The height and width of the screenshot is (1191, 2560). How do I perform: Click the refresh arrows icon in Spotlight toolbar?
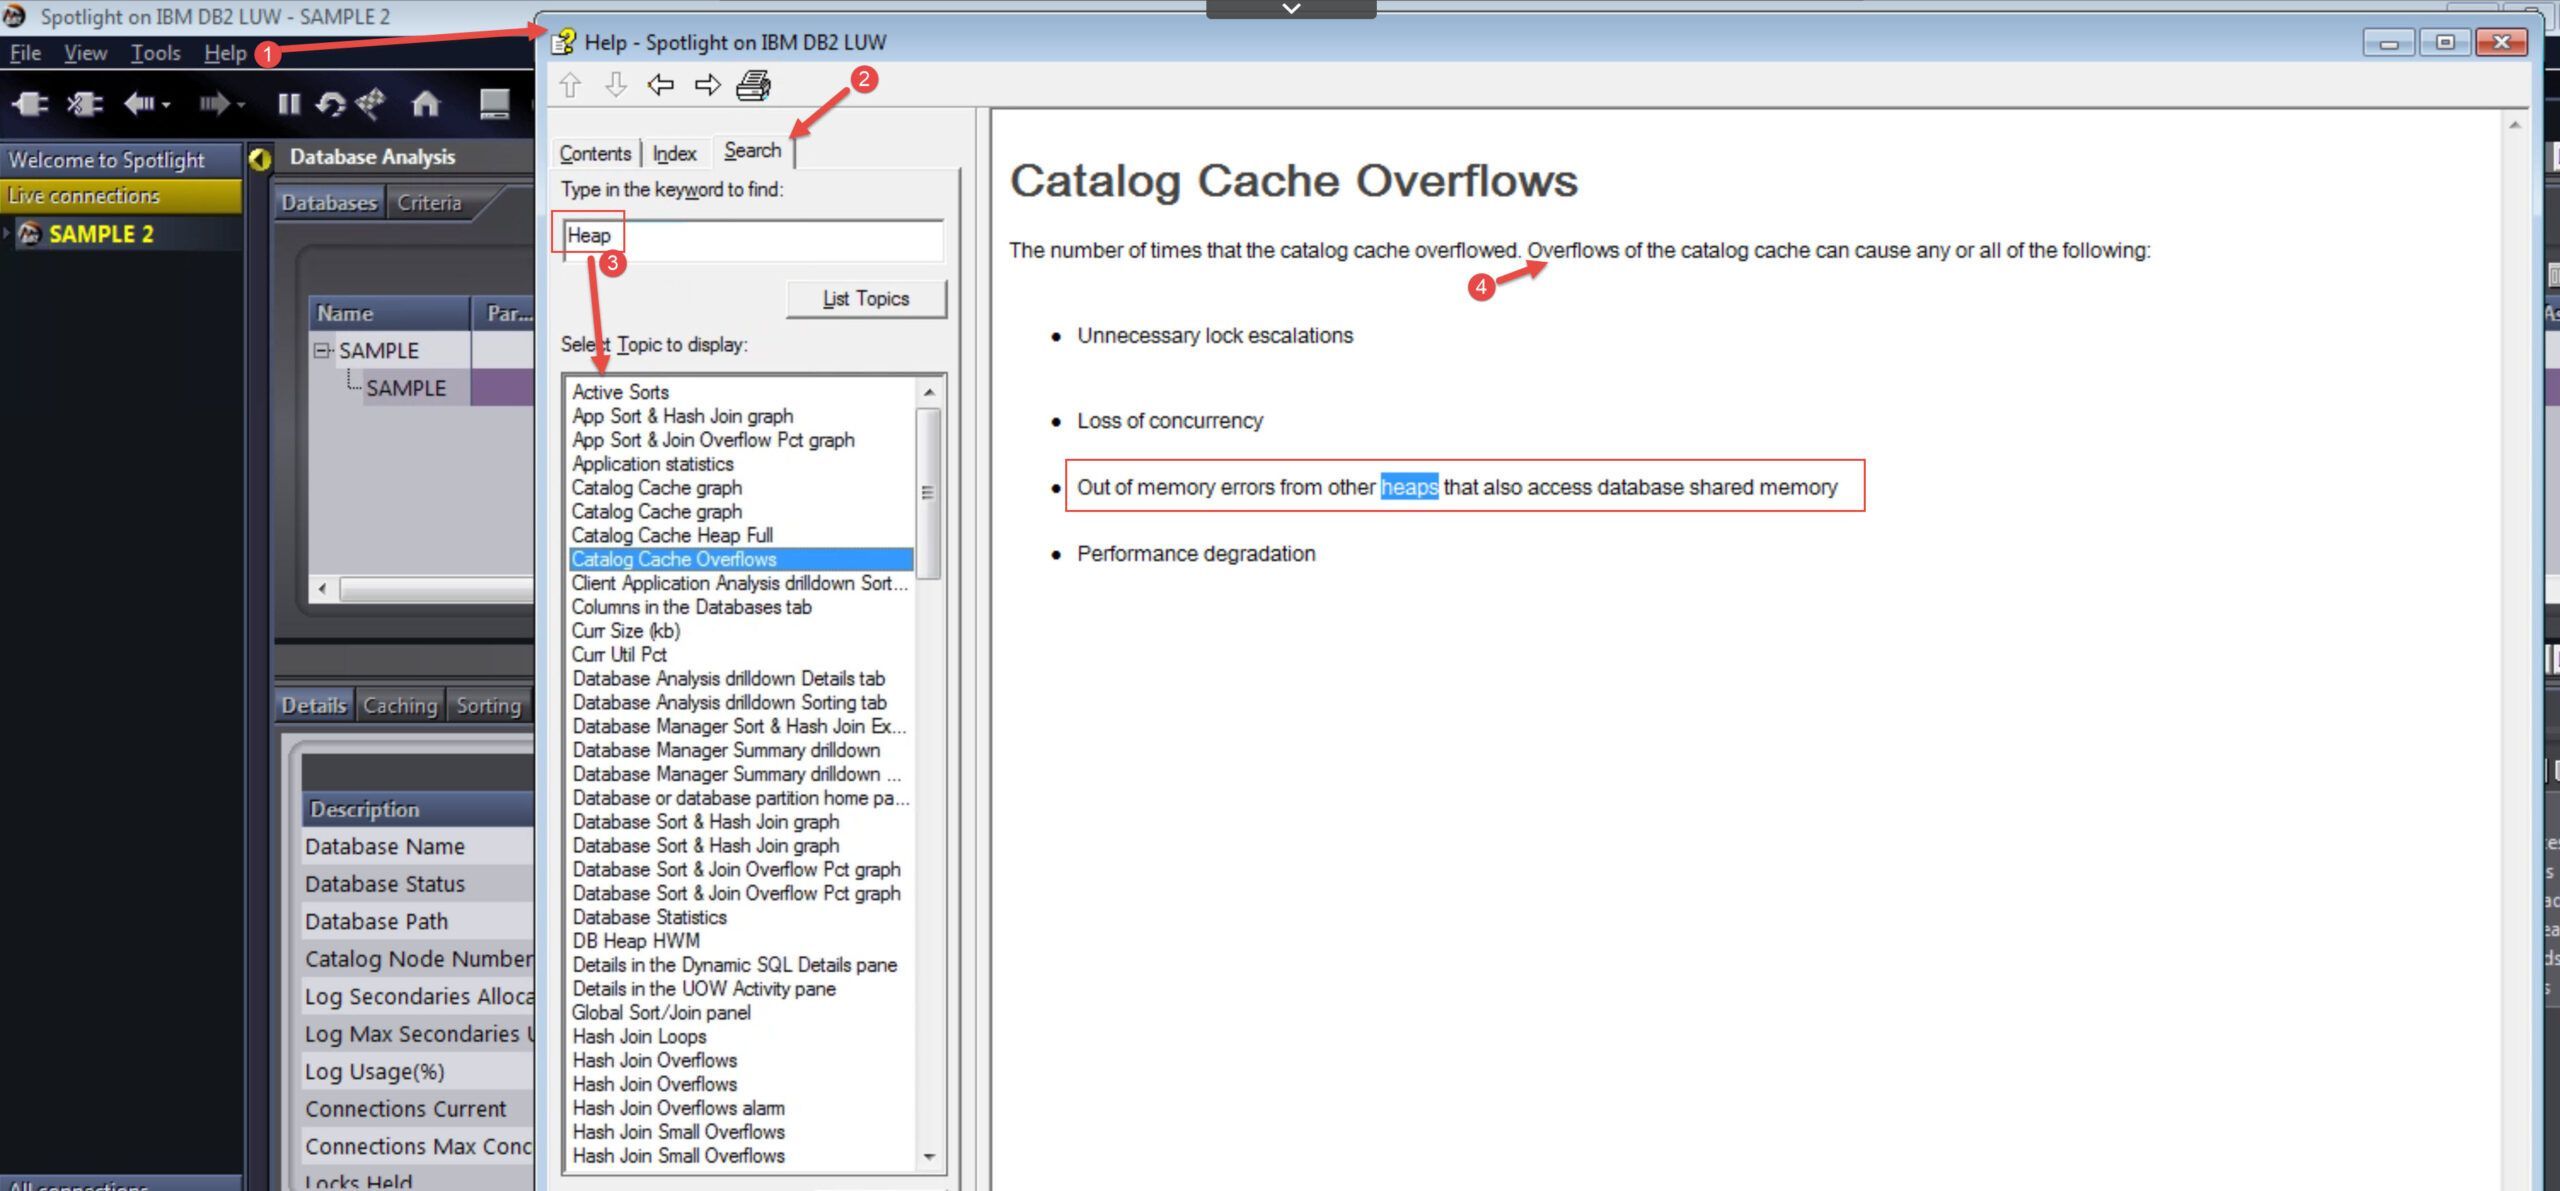[x=330, y=103]
